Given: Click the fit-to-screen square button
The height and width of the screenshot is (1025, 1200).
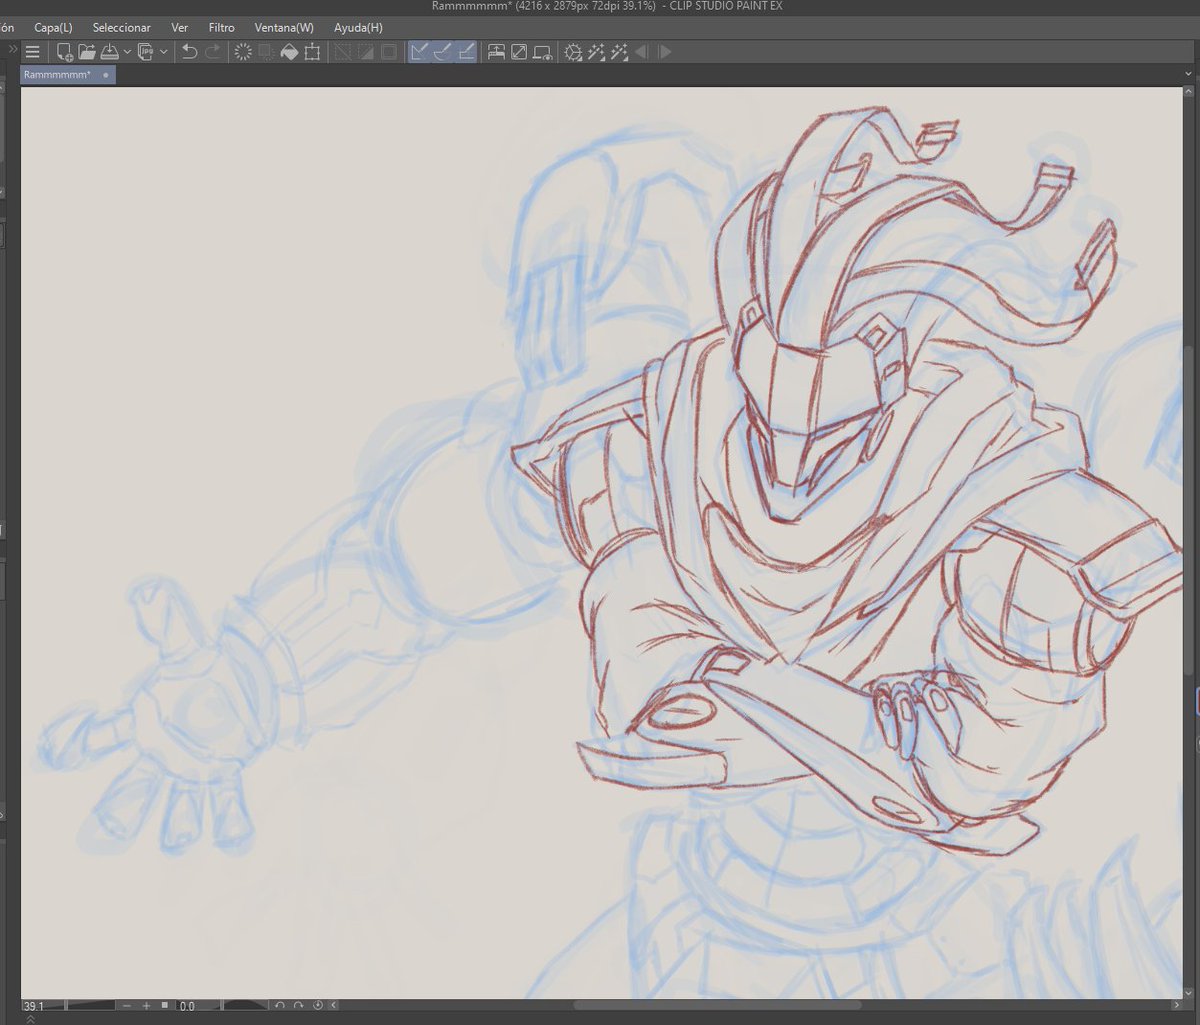Looking at the screenshot, I should (x=165, y=1005).
